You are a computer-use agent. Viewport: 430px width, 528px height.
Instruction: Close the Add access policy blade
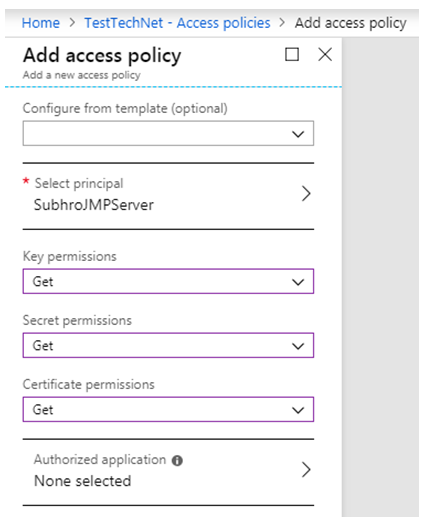(325, 54)
